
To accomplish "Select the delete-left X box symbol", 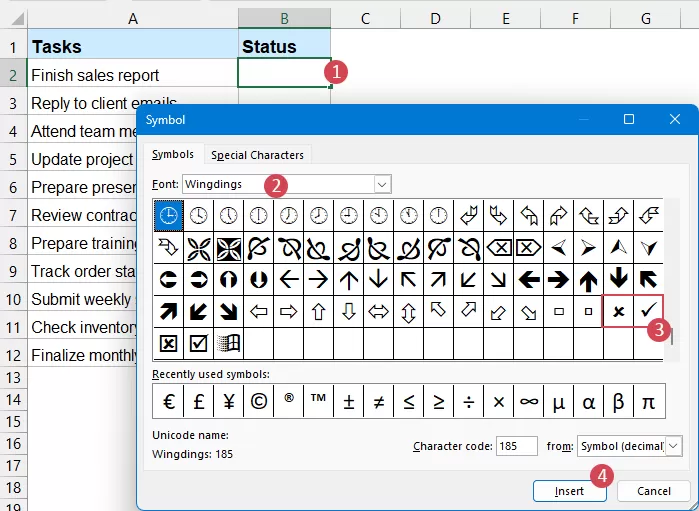I will [498, 248].
